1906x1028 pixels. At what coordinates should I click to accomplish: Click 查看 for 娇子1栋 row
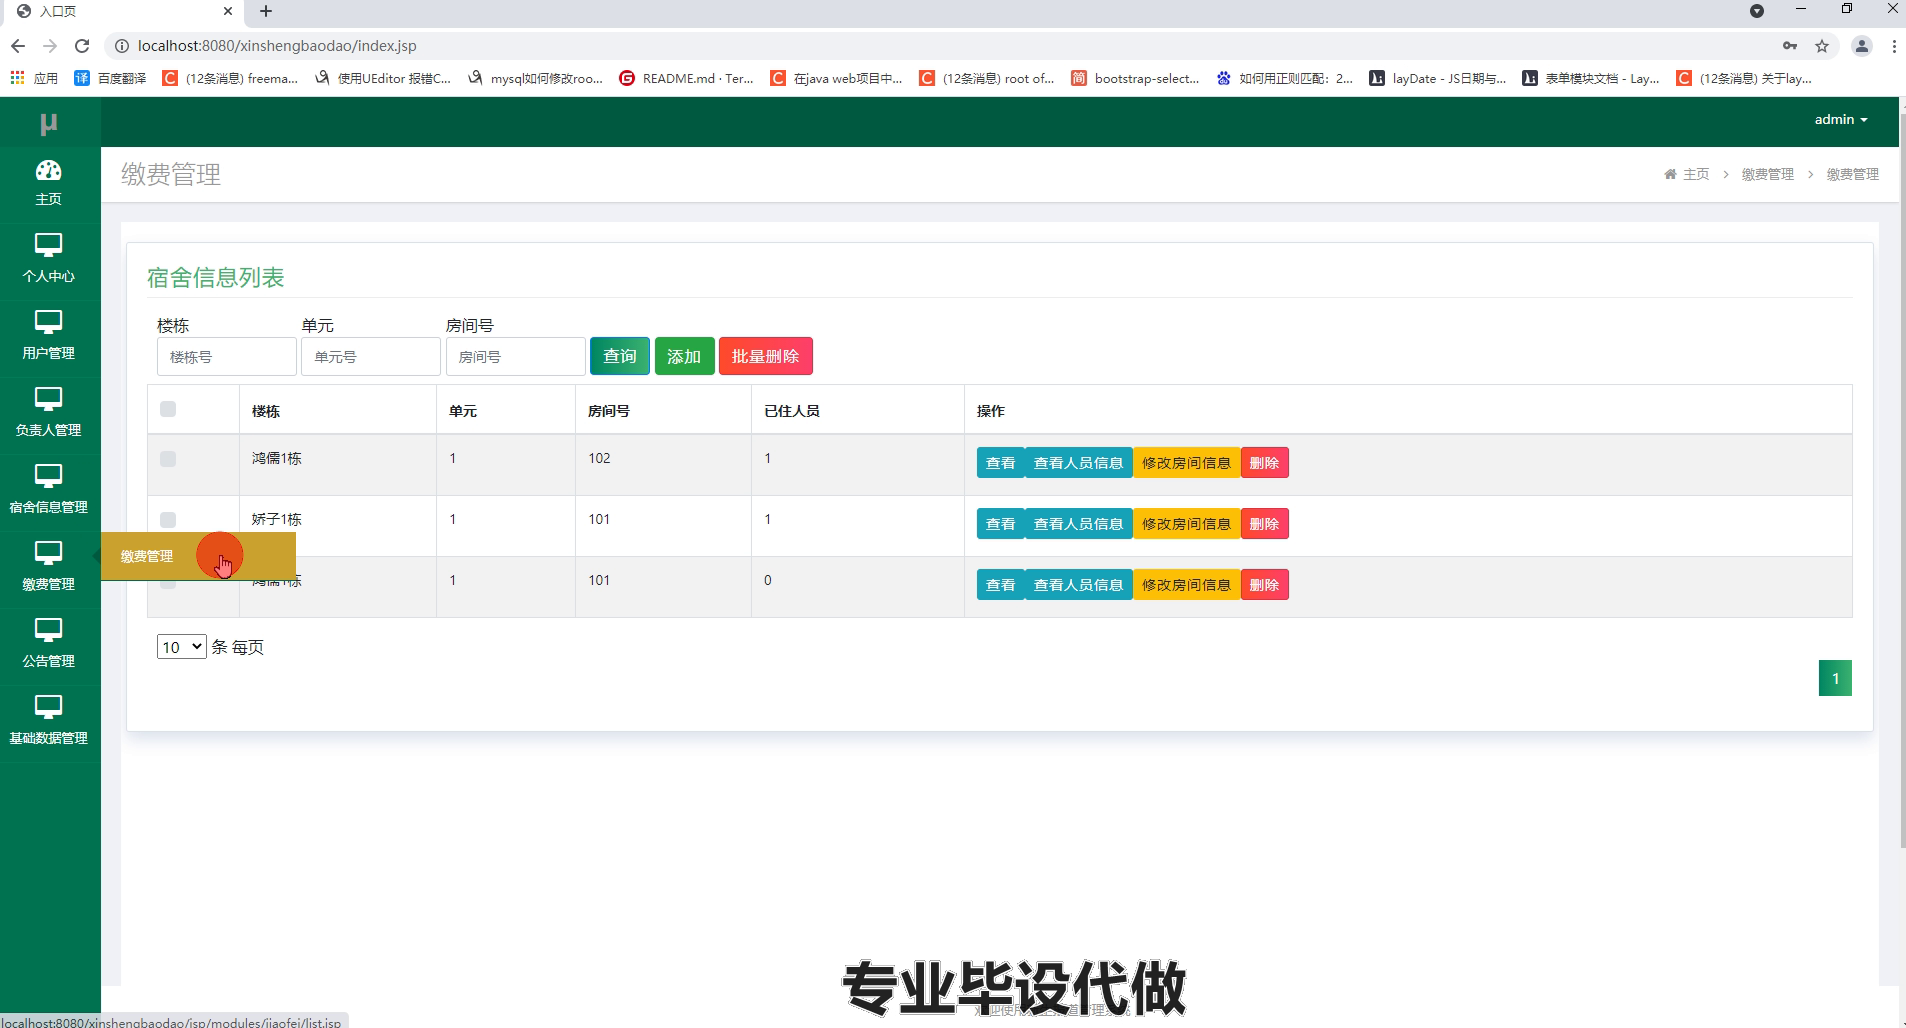[x=1001, y=524]
